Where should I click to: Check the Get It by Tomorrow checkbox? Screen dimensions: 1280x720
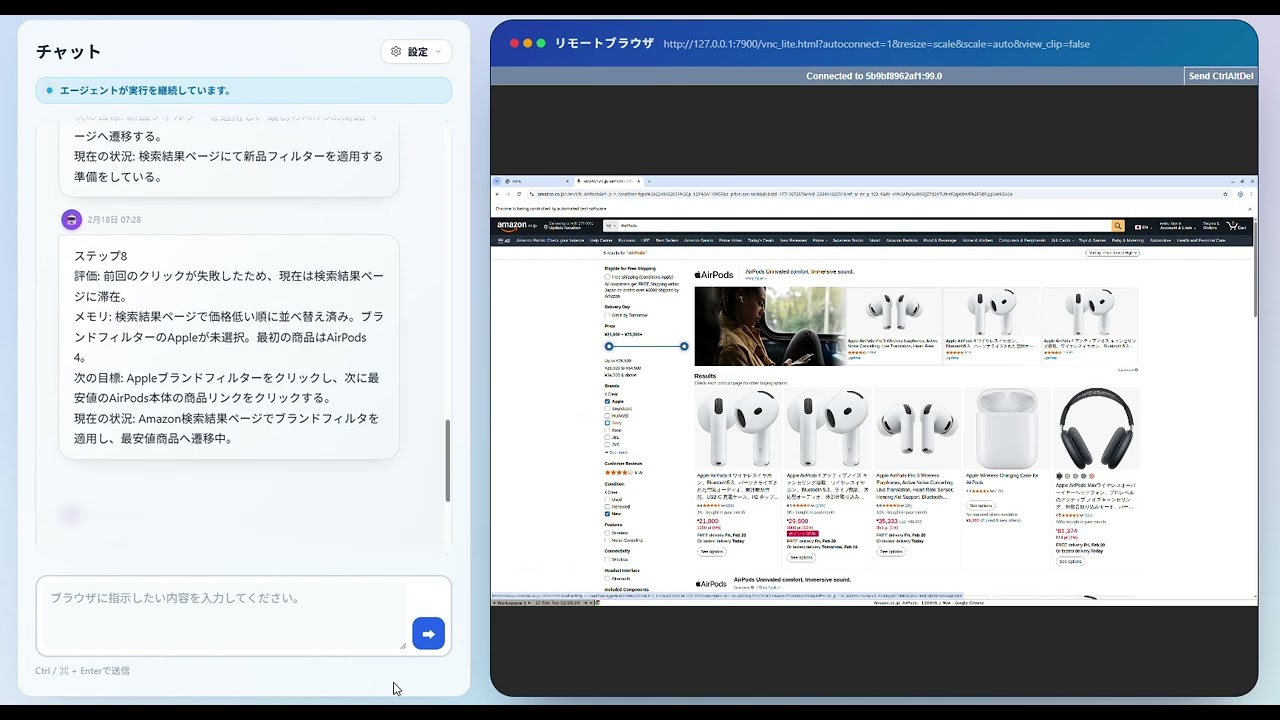607,315
